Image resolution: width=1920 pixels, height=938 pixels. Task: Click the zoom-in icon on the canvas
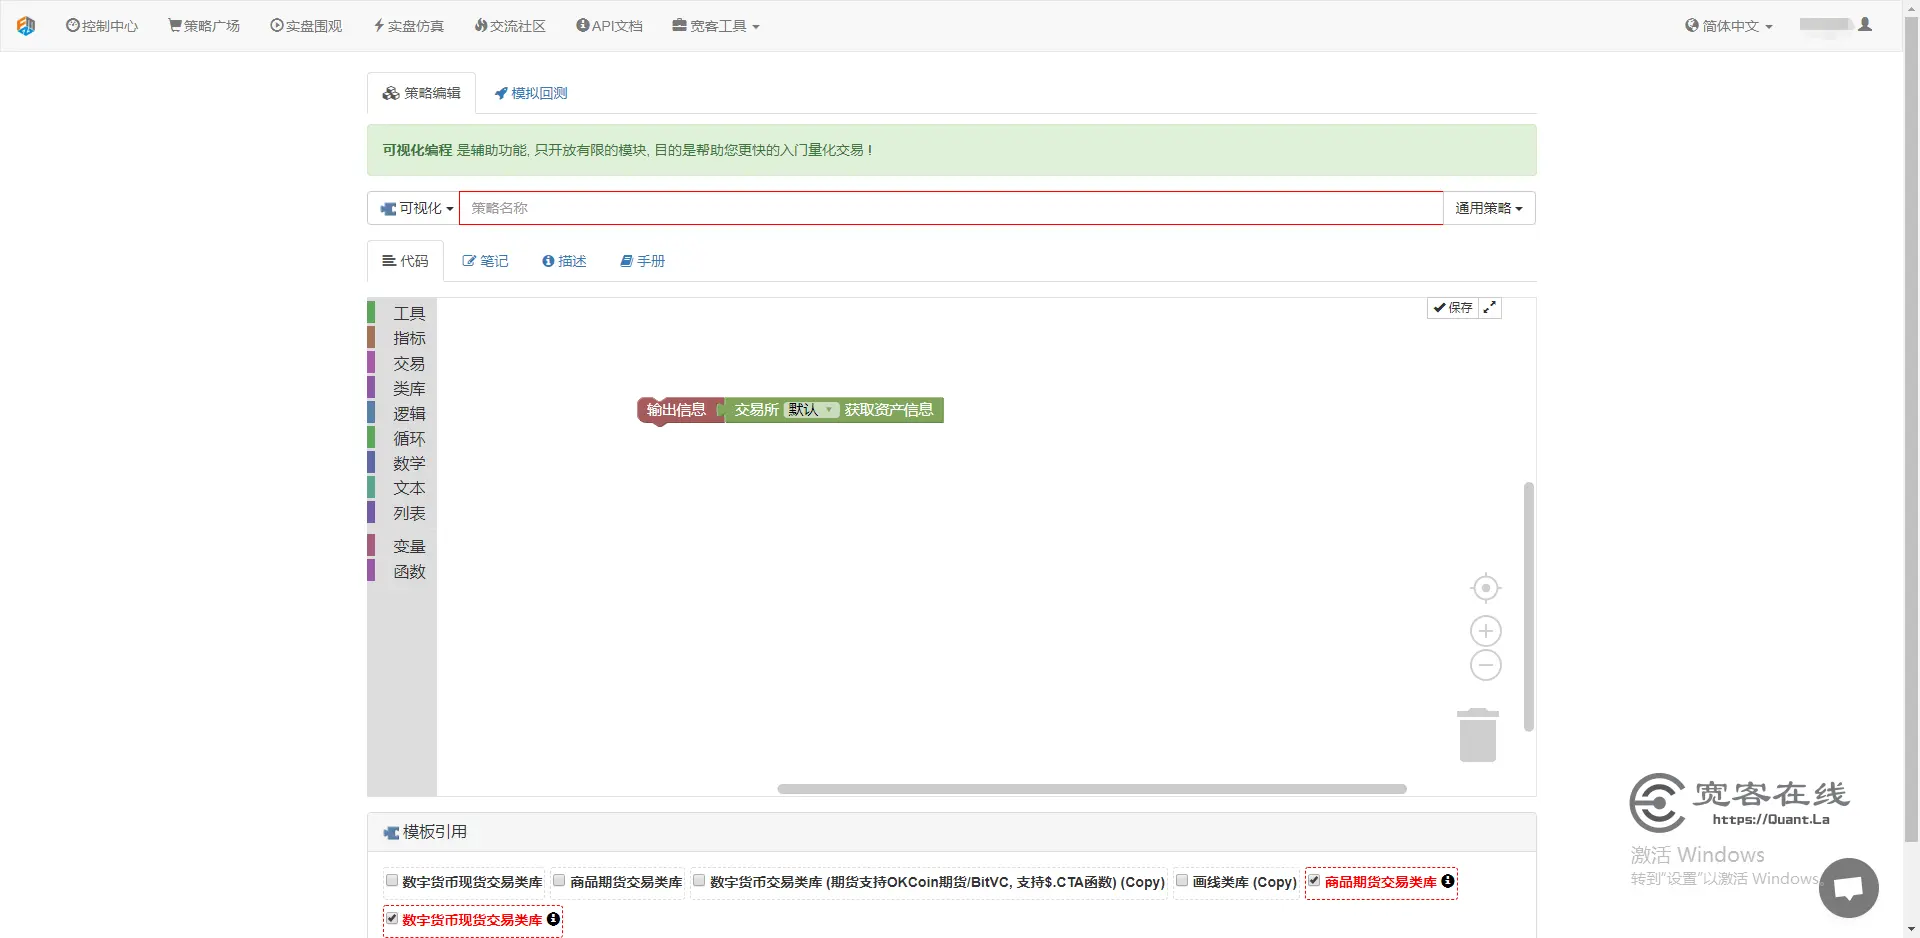[x=1485, y=630]
